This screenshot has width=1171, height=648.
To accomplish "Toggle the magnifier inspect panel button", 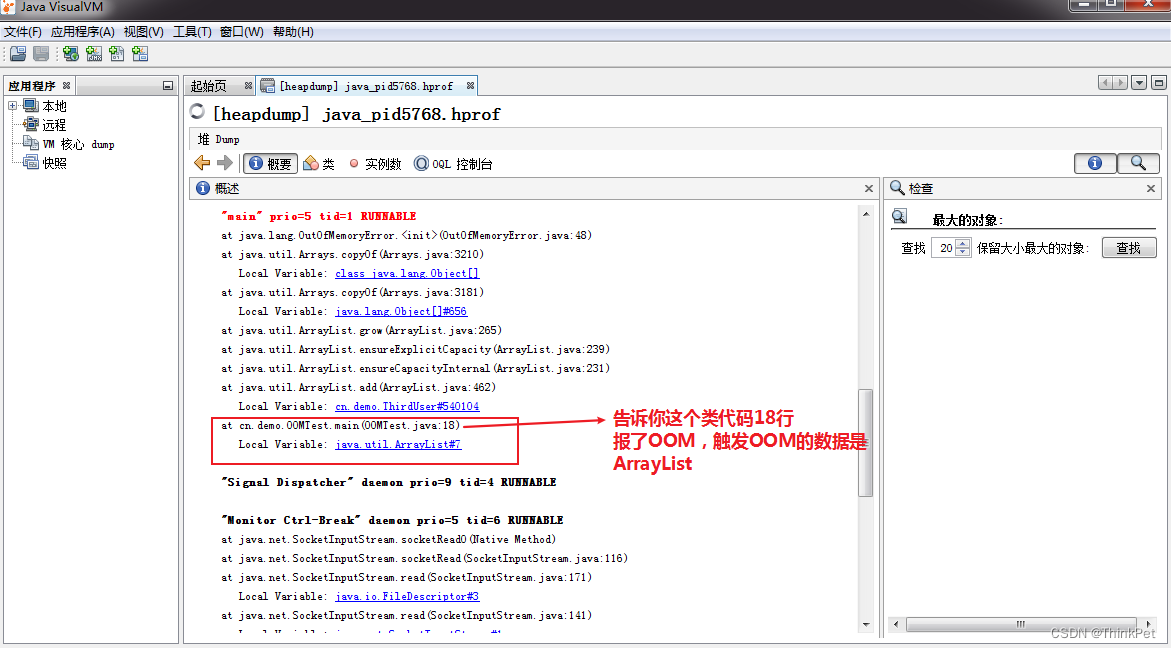I will 1138,163.
